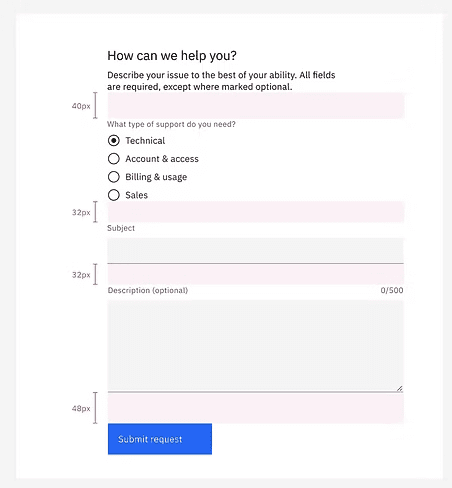452x488 pixels.
Task: Click the Describe your issue paragraph text
Action: [221, 81]
